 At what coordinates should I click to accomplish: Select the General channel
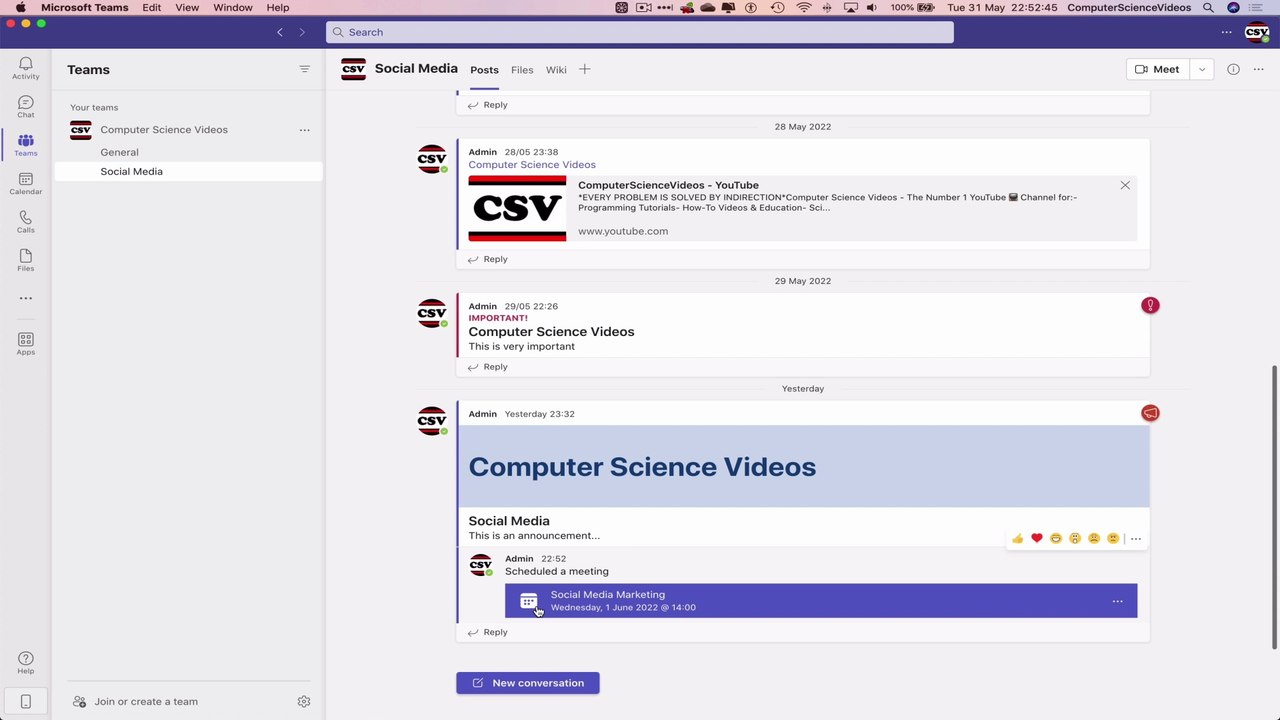coord(119,153)
